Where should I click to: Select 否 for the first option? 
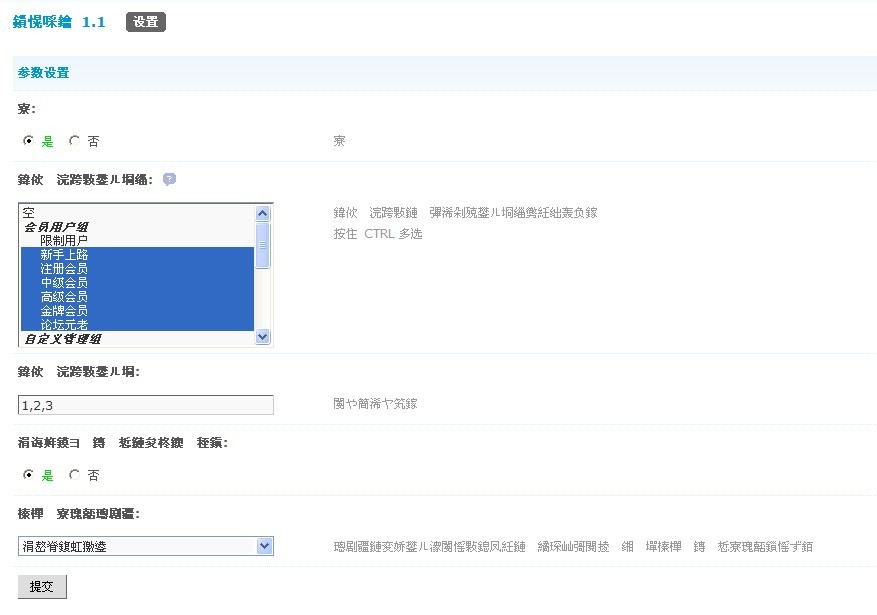tap(74, 140)
